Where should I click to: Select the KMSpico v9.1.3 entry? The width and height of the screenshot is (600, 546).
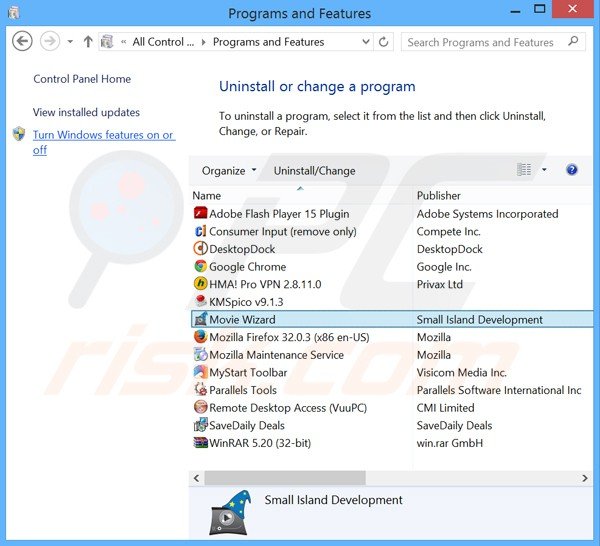(x=246, y=302)
